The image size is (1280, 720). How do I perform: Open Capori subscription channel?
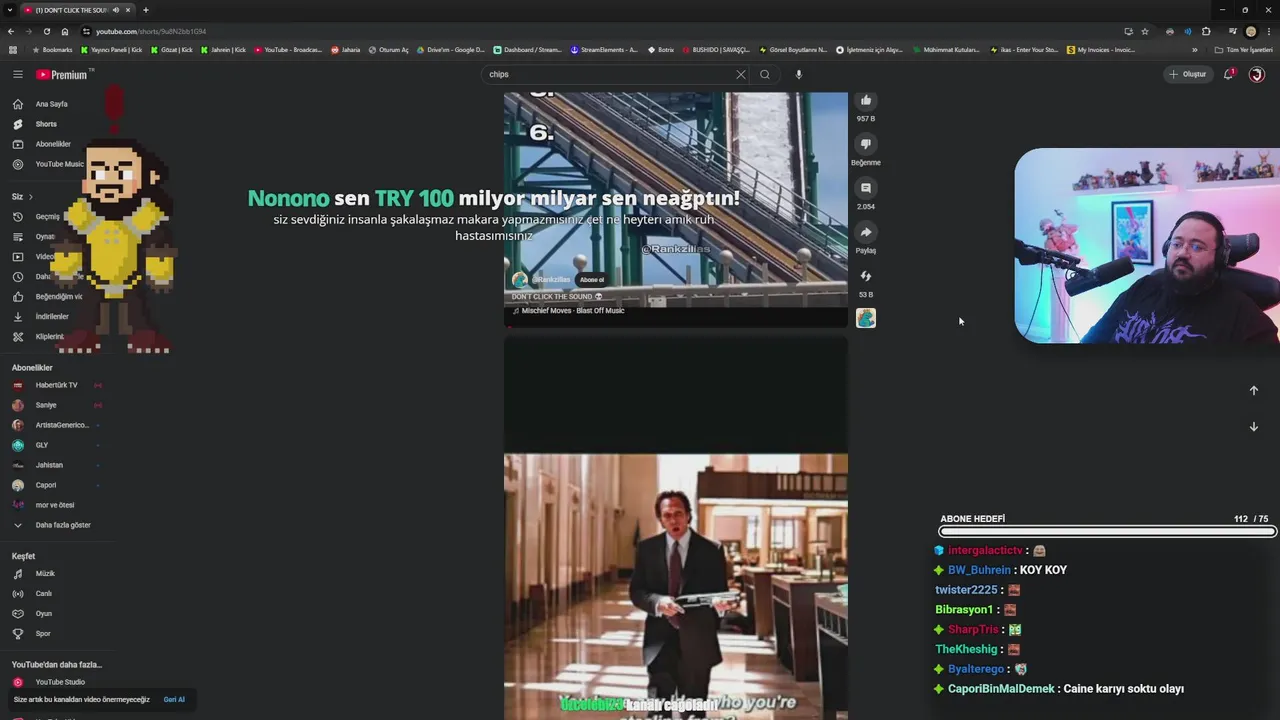click(x=46, y=485)
